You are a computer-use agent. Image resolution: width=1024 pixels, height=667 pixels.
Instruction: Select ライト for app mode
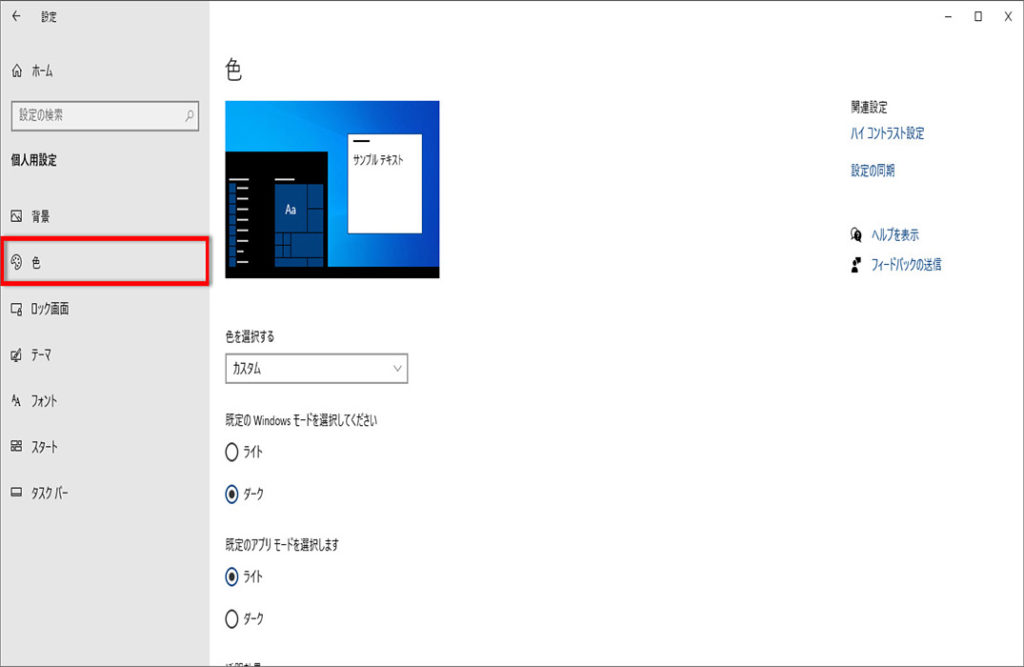[x=232, y=576]
